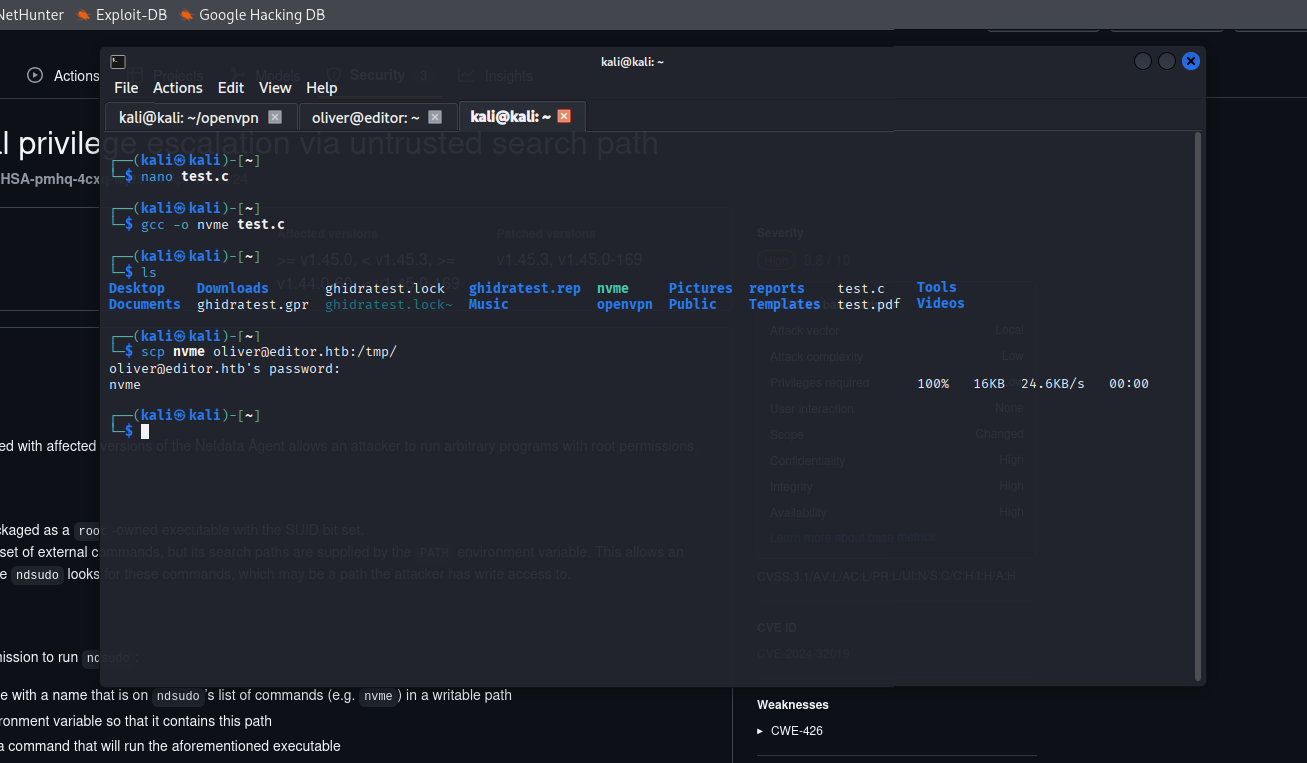1307x763 pixels.
Task: Select the kali@kali: ~ terminal tab
Action: (511, 117)
